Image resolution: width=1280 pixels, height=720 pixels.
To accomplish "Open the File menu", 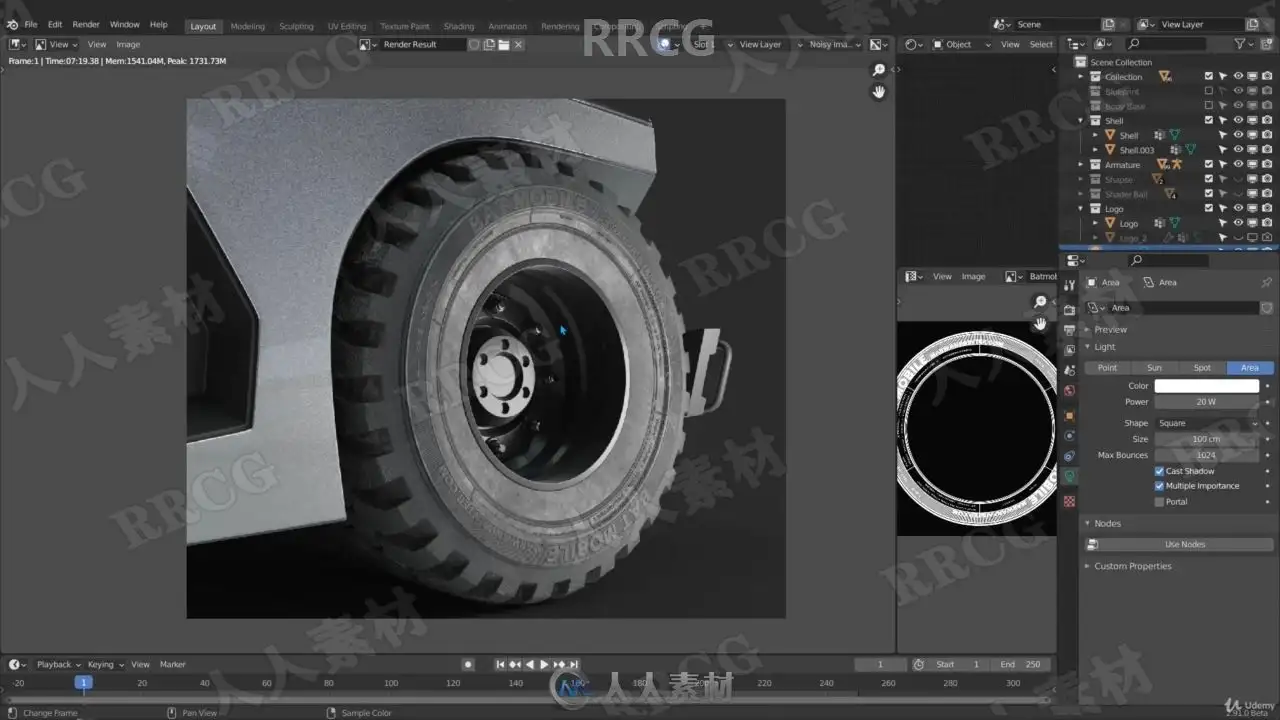I will [x=31, y=24].
